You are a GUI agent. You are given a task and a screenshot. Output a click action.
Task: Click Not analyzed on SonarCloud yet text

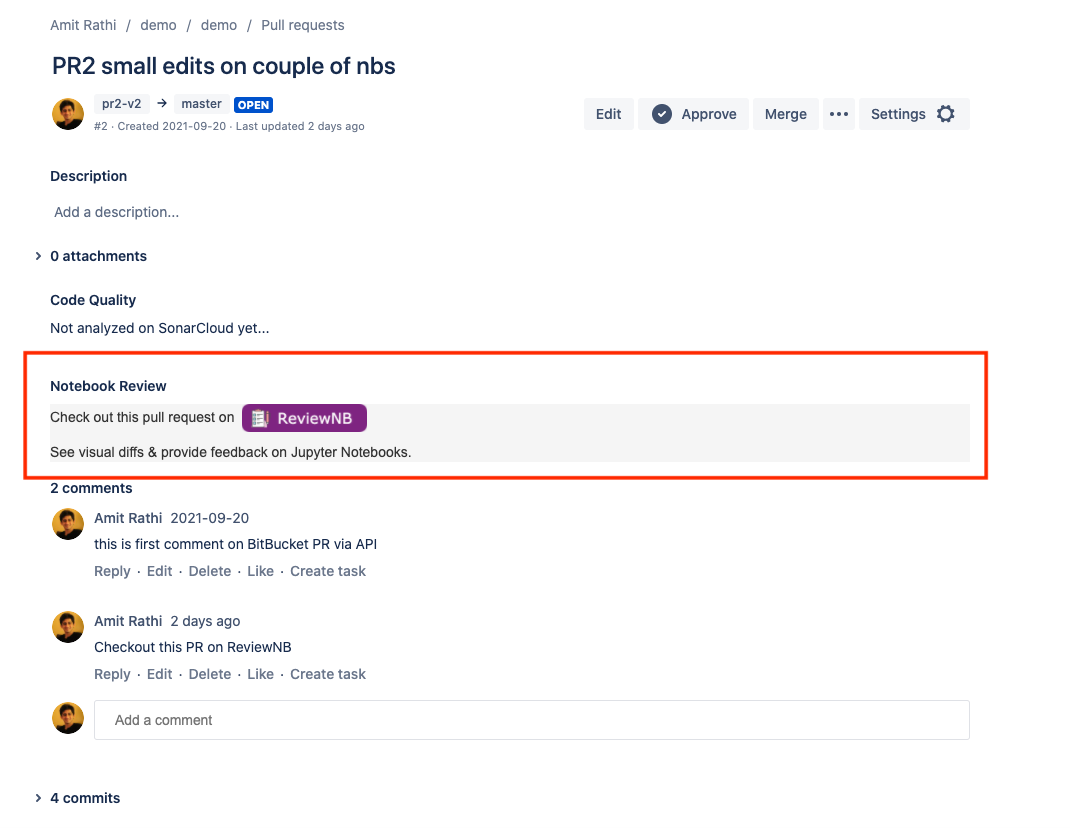click(x=160, y=328)
